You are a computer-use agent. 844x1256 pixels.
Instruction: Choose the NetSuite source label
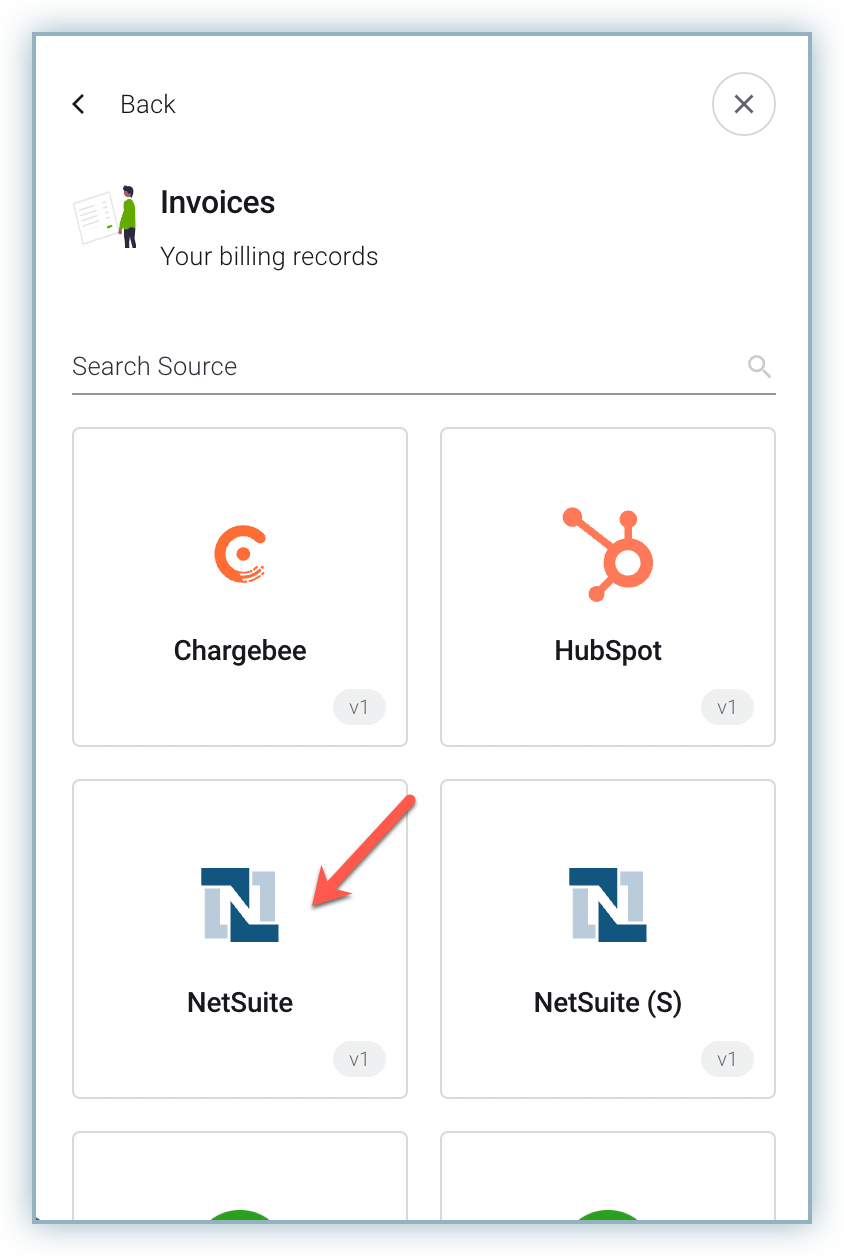(x=240, y=1002)
